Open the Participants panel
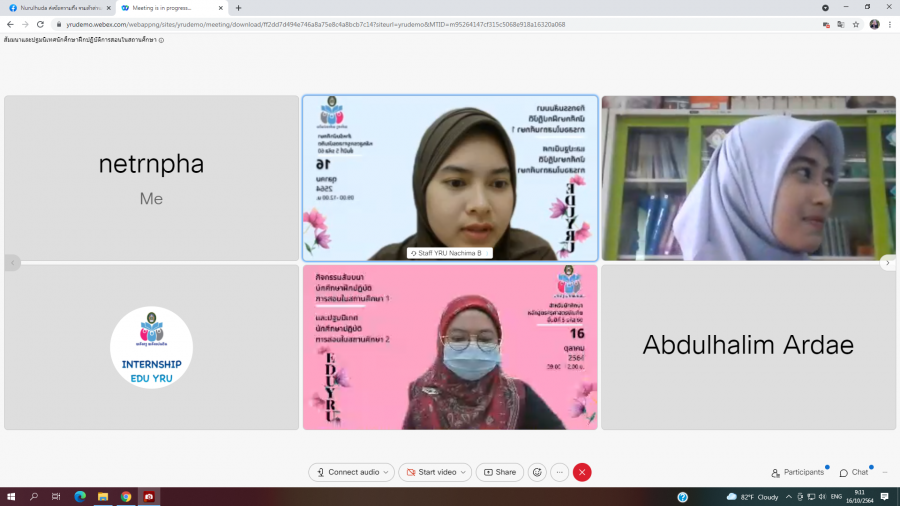The image size is (900, 506). click(798, 472)
